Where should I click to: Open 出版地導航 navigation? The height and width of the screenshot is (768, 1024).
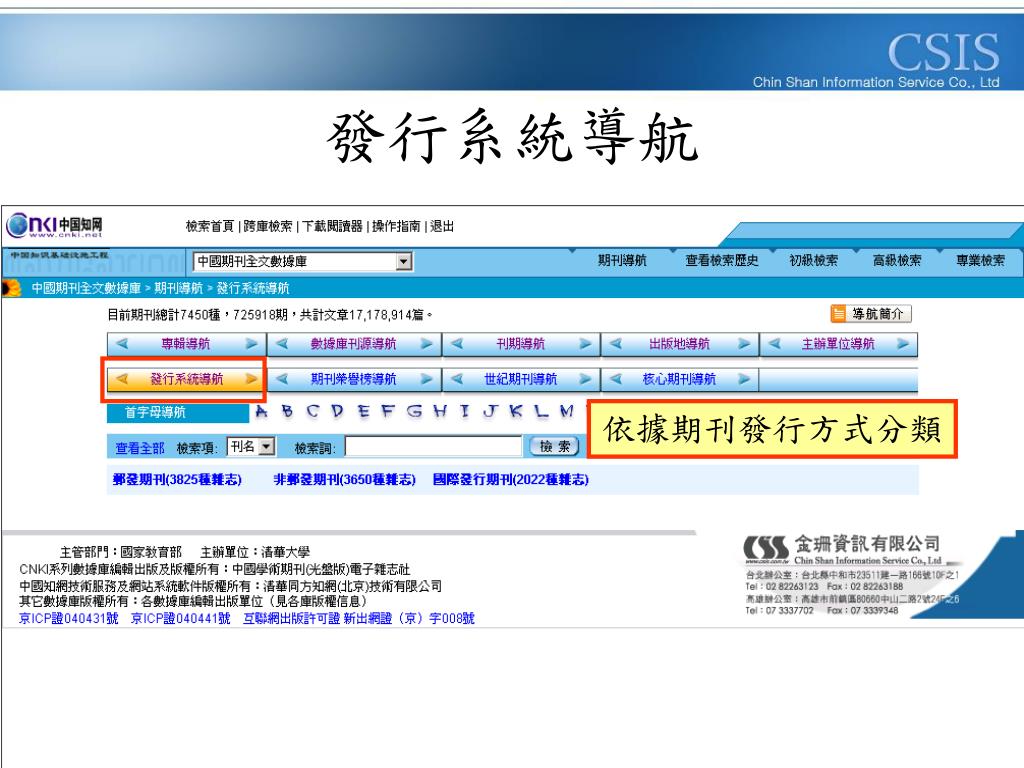[679, 344]
